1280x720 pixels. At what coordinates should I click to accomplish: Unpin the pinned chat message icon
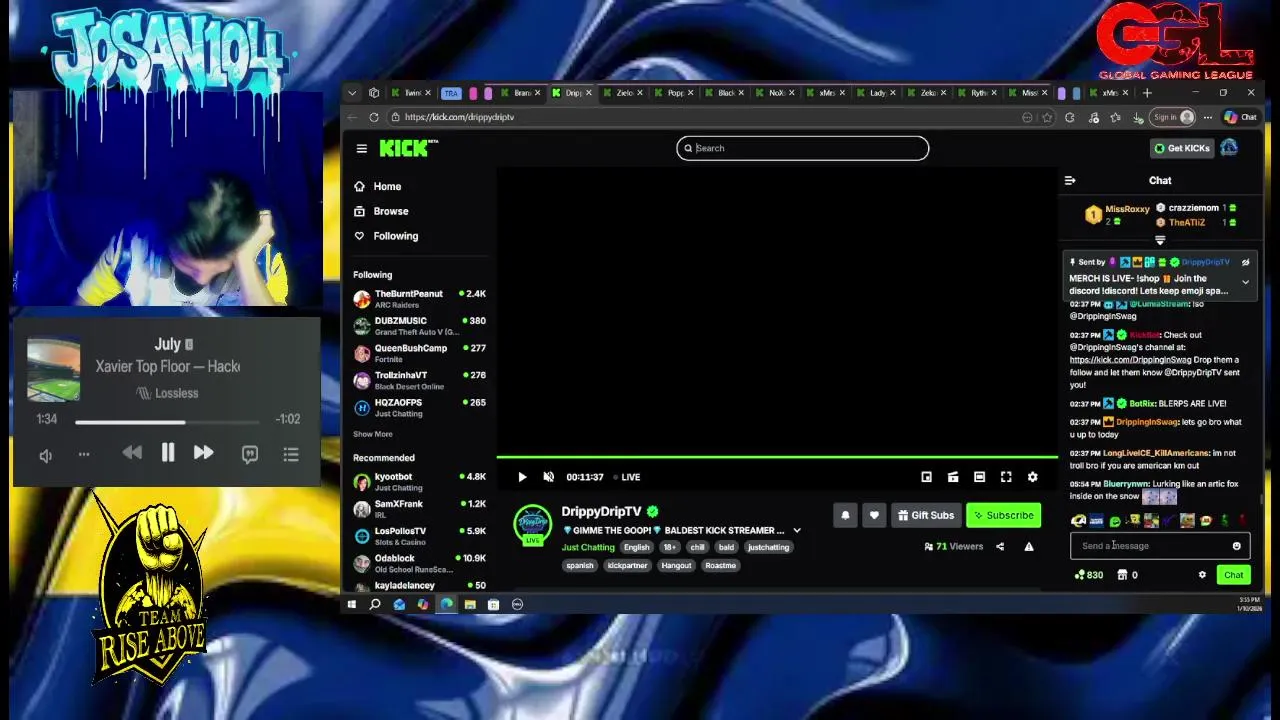pos(1245,262)
